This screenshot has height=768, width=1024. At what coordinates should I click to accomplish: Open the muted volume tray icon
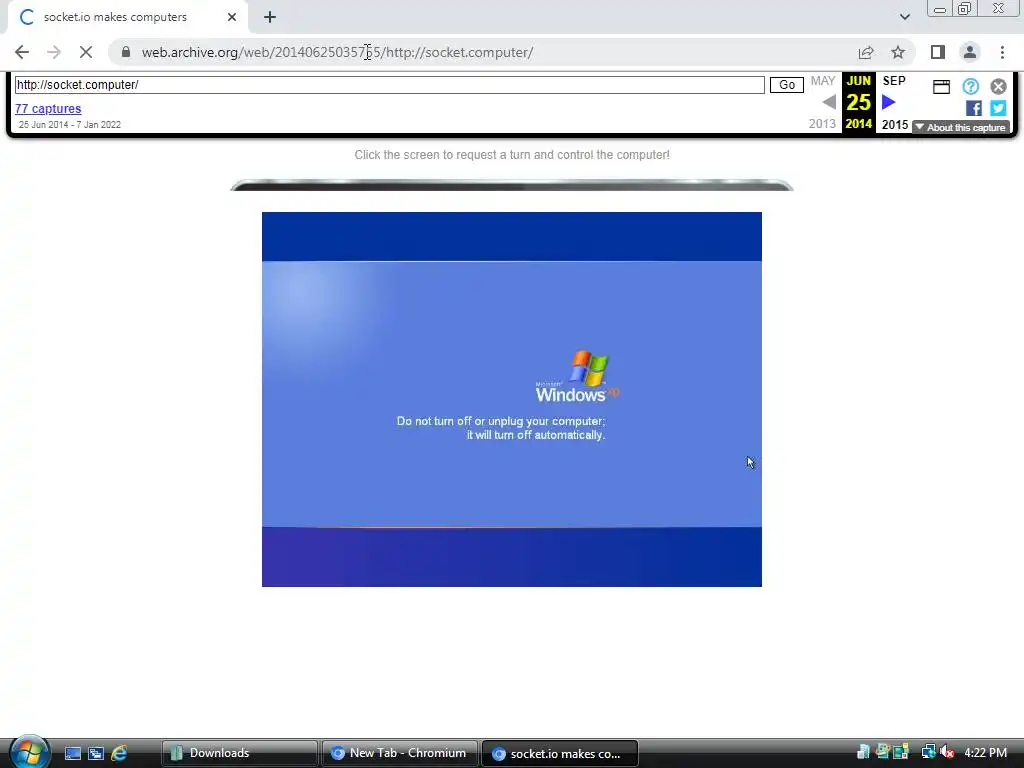947,752
